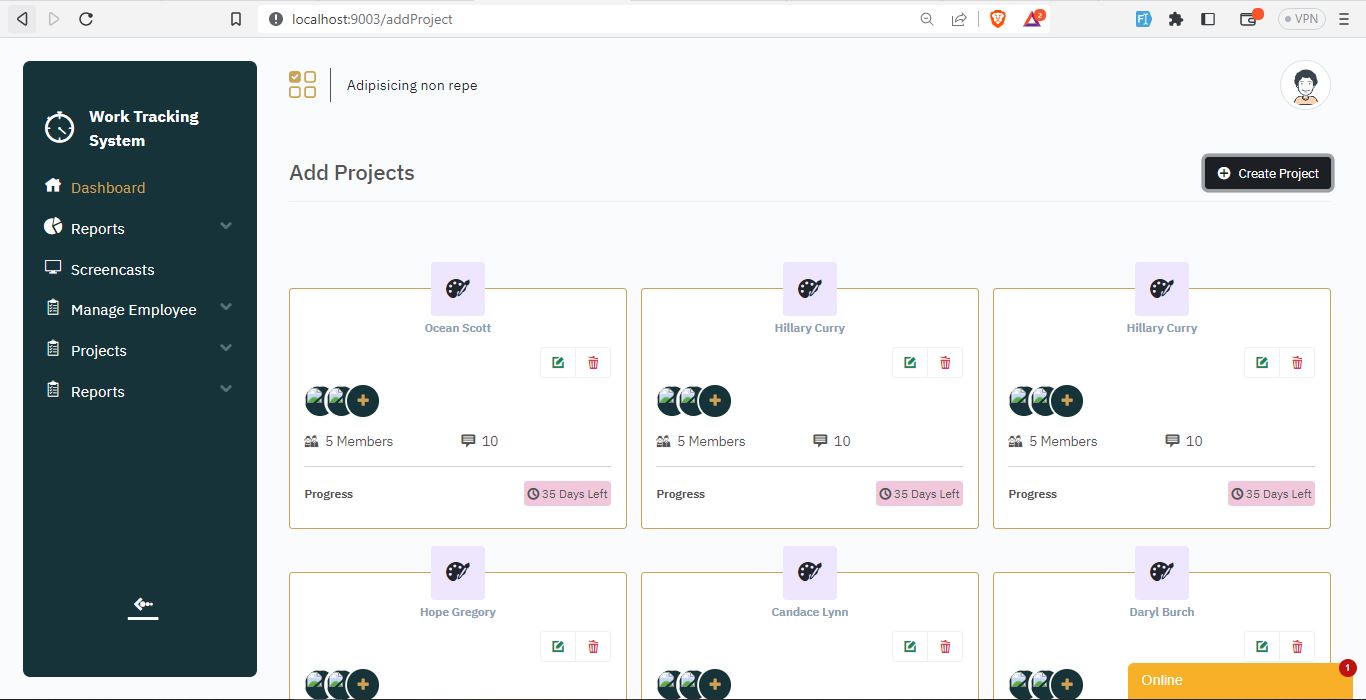Click the stopwatch logo of Work Tracking System
This screenshot has height=700, width=1366.
[x=60, y=128]
